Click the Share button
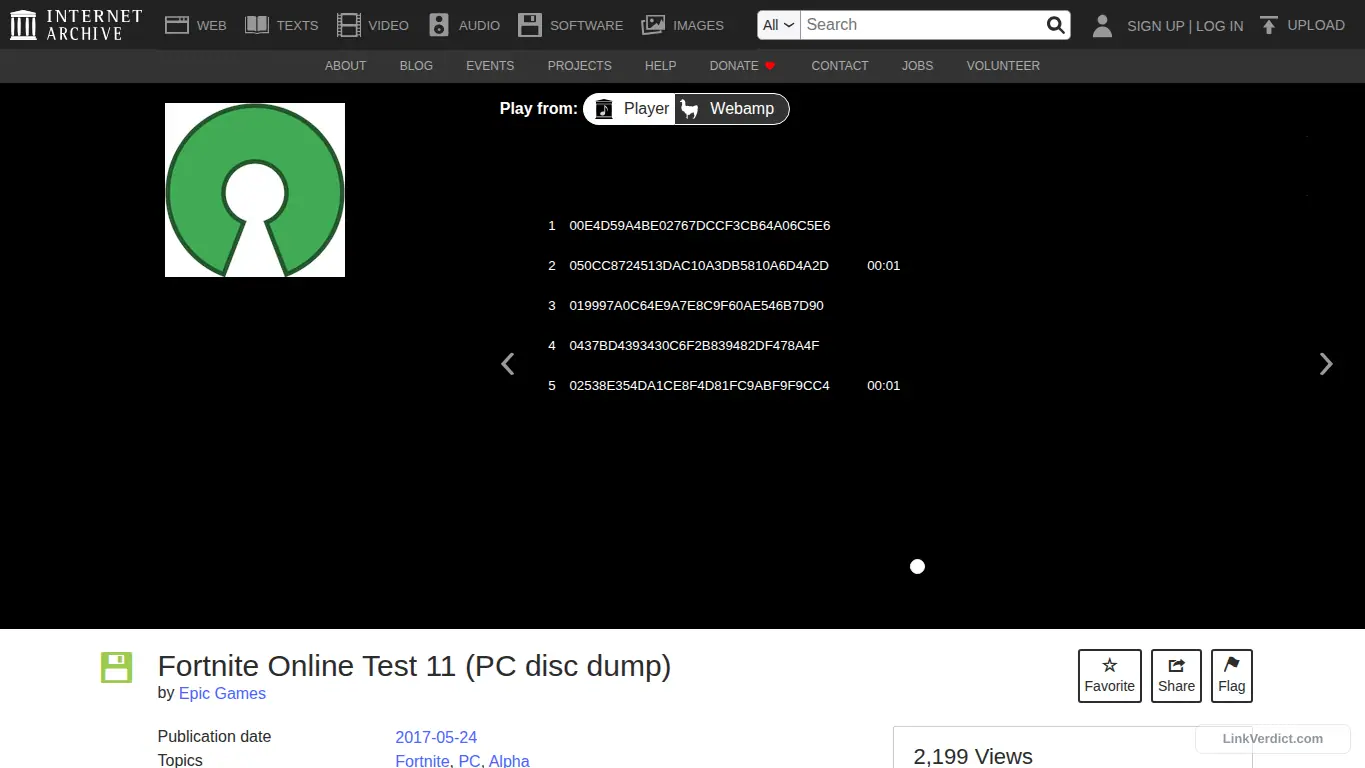1365x768 pixels. click(1176, 676)
